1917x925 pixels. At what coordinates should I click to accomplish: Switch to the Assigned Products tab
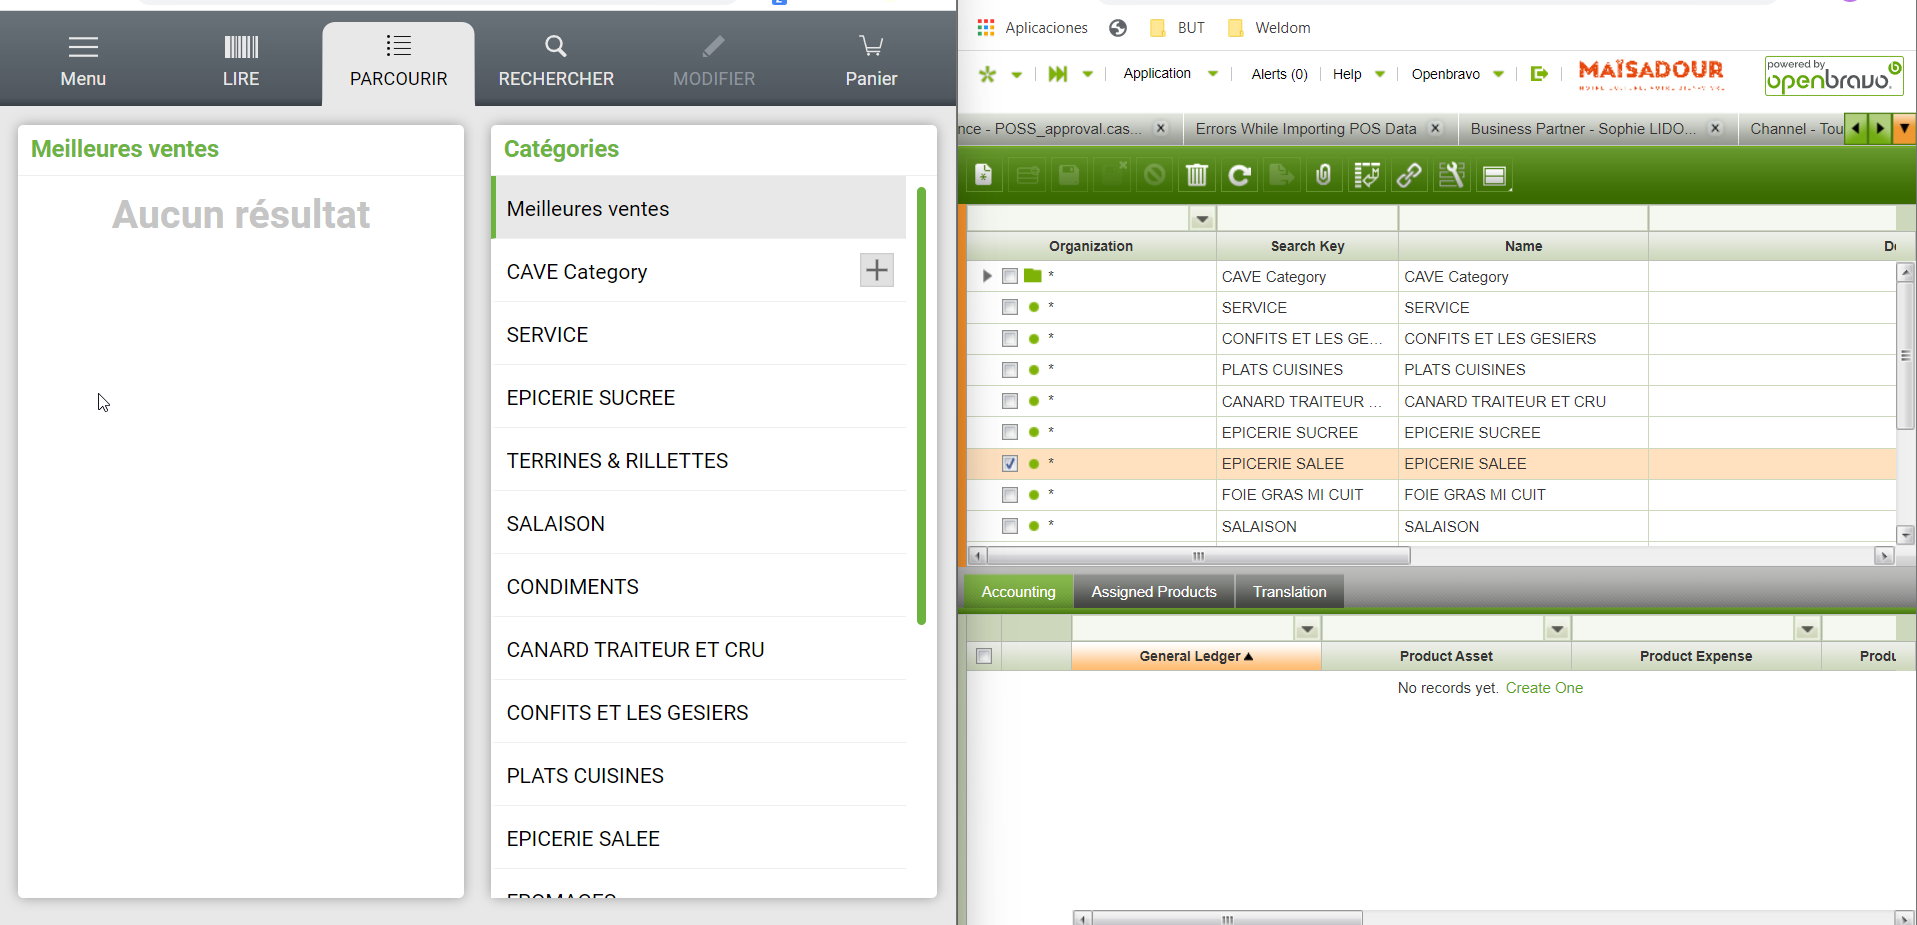tap(1153, 592)
